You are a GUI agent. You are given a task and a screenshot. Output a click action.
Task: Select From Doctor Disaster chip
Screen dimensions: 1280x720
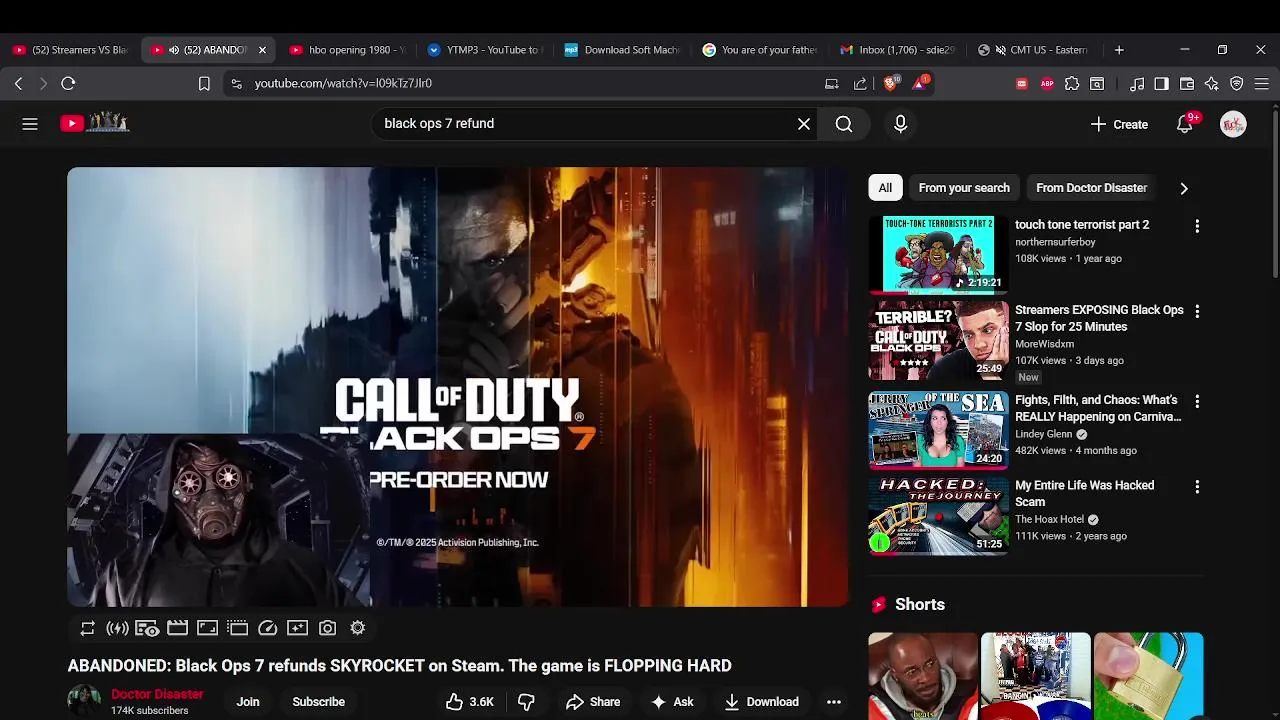[x=1091, y=188]
